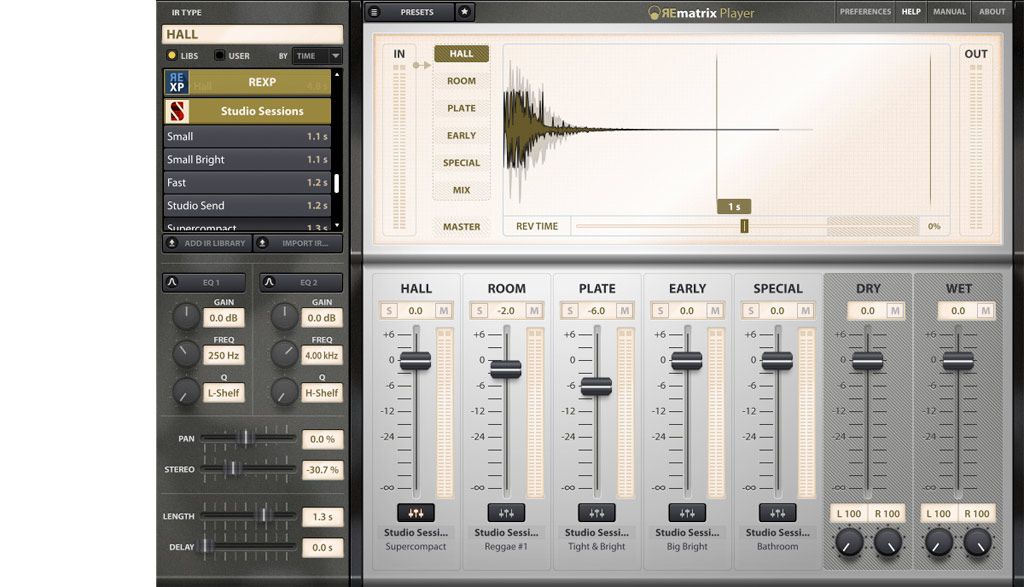1024x587 pixels.
Task: Click the EQ 2 curve icon
Action: [269, 282]
